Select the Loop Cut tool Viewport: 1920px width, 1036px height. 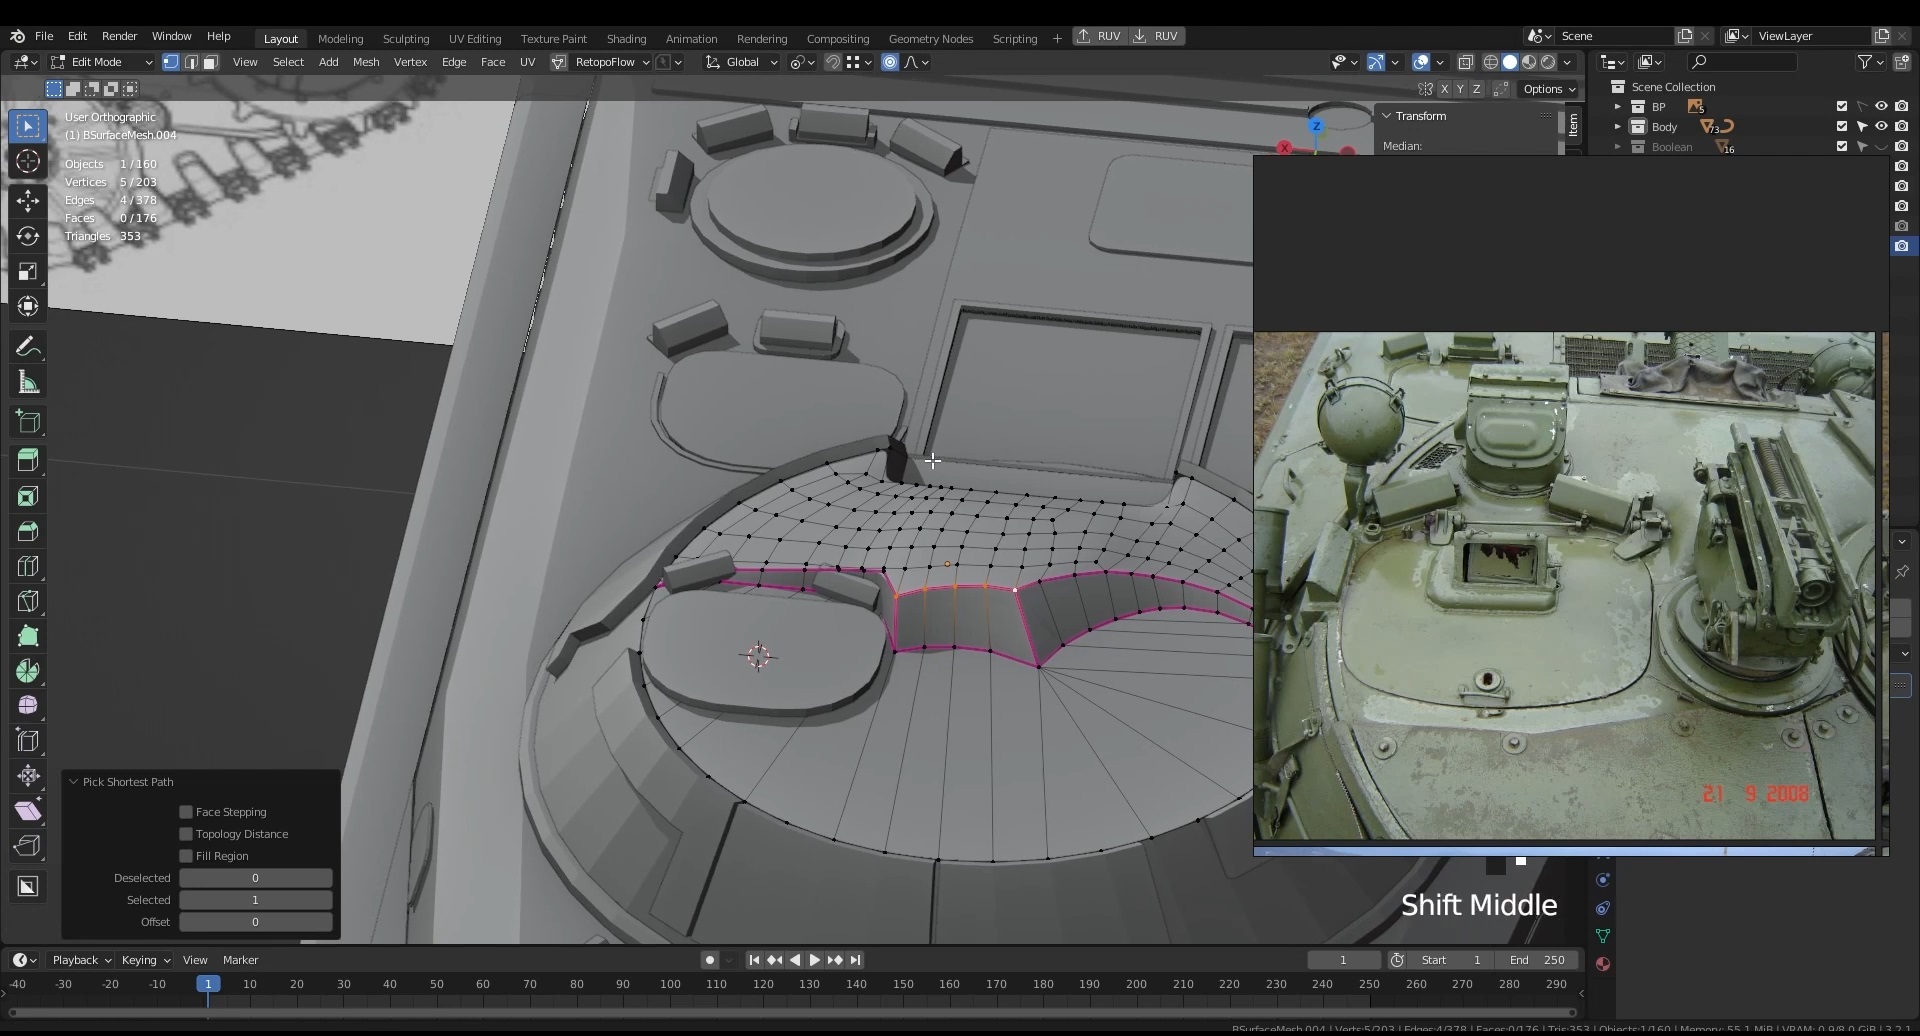point(28,566)
